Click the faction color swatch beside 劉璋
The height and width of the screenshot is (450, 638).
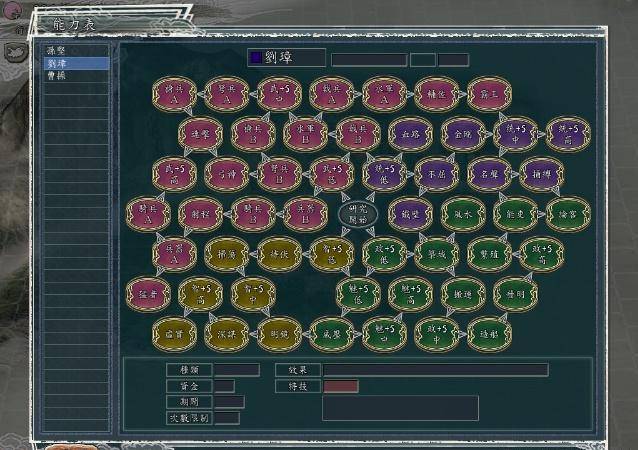pyautogui.click(x=256, y=57)
